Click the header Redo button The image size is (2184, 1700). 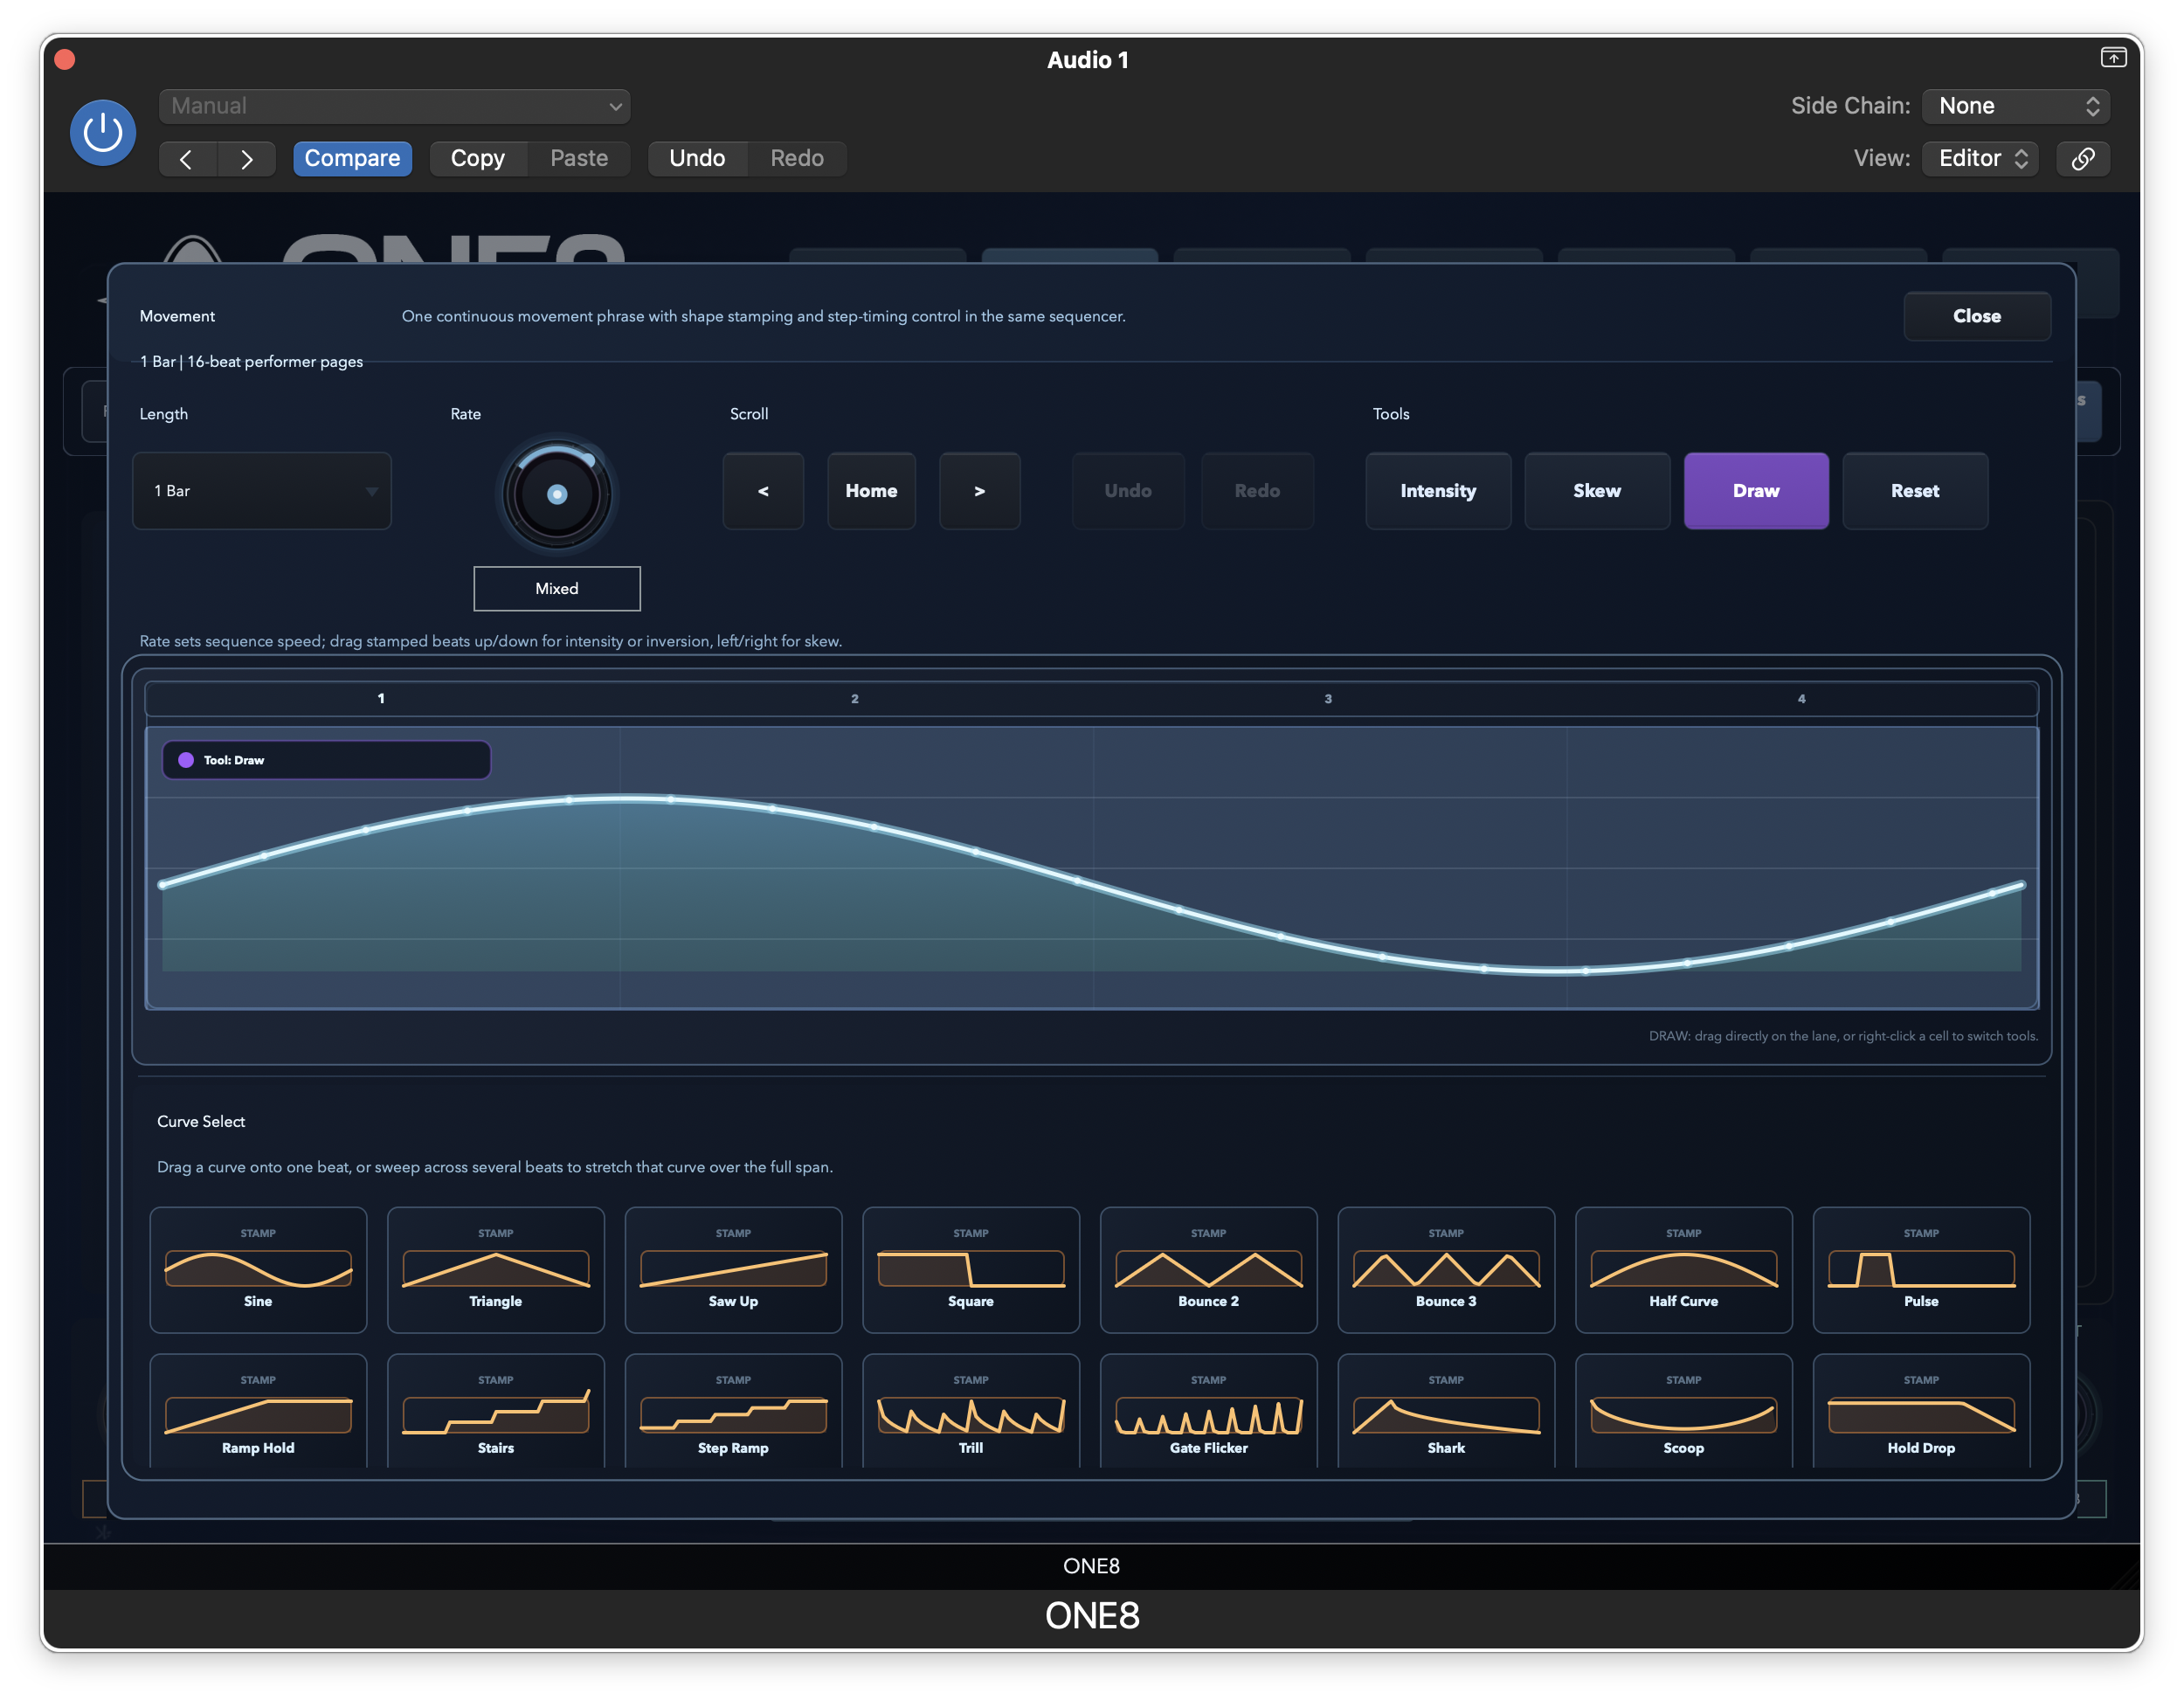(x=797, y=159)
